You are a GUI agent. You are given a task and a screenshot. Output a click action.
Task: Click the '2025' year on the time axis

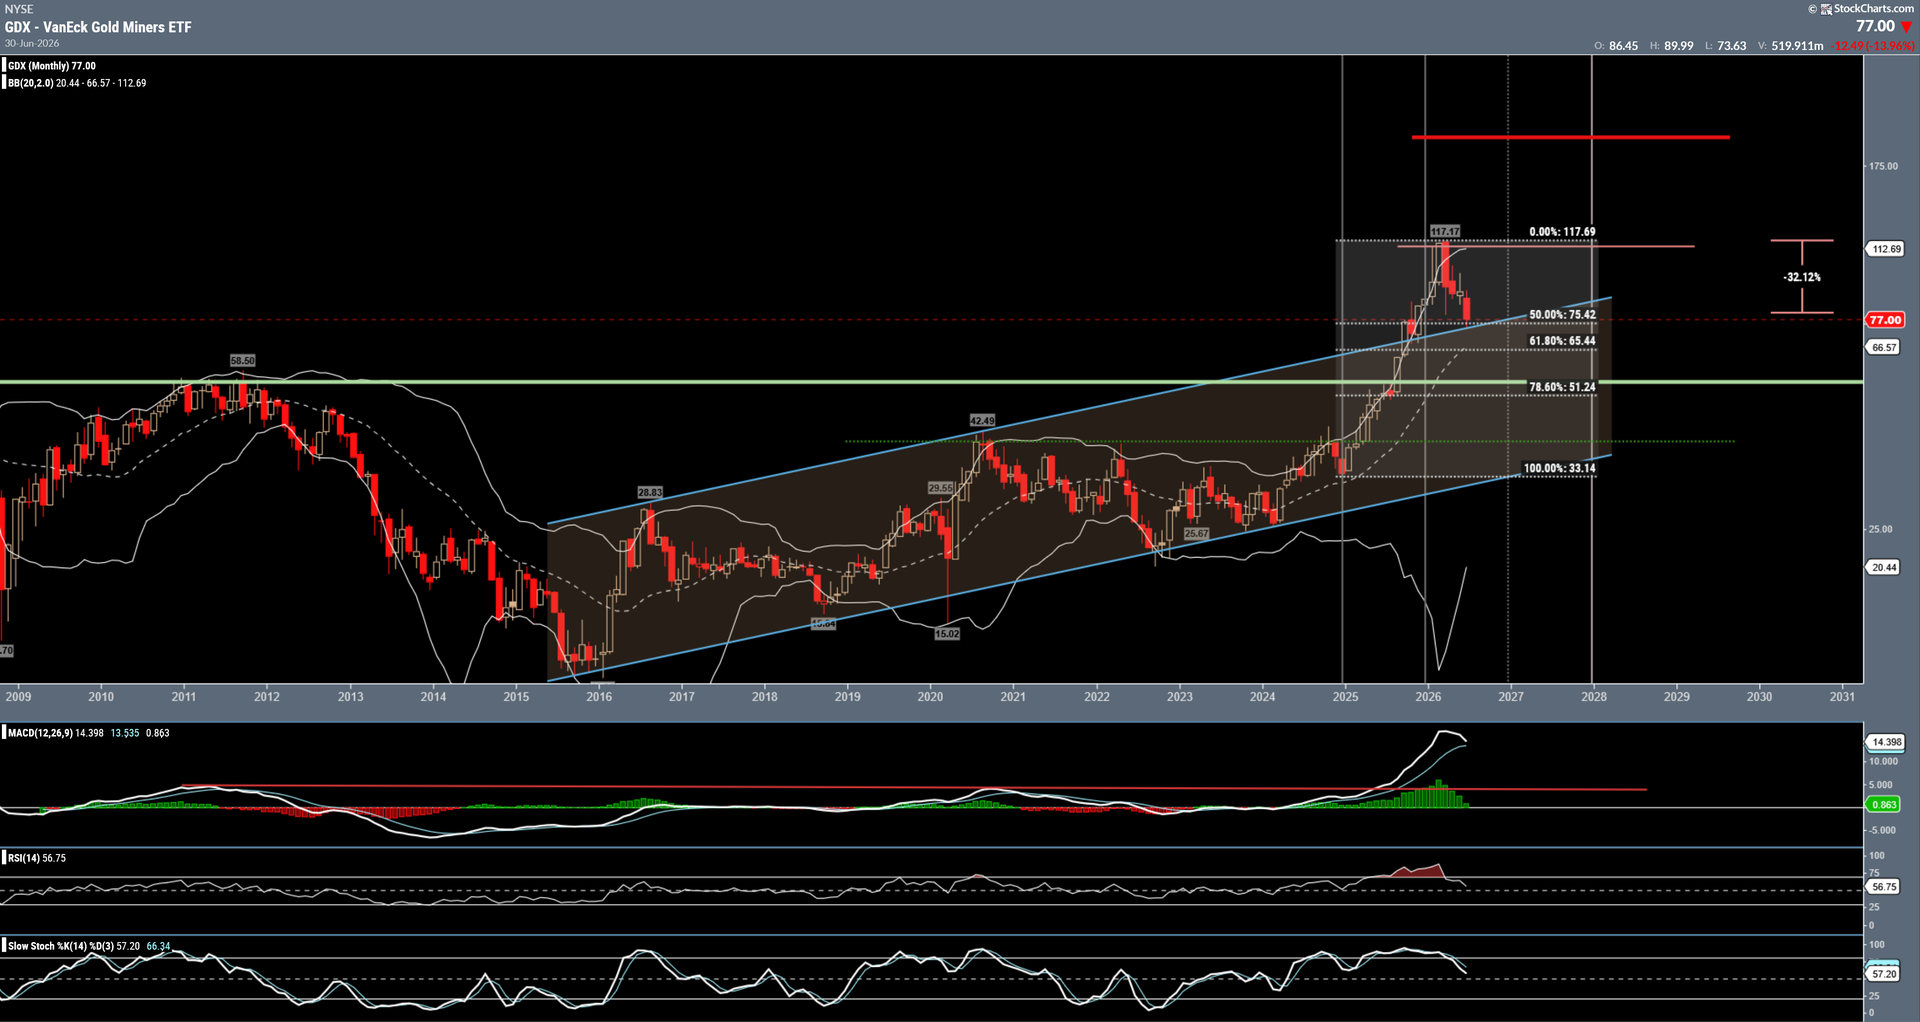pyautogui.click(x=1346, y=697)
